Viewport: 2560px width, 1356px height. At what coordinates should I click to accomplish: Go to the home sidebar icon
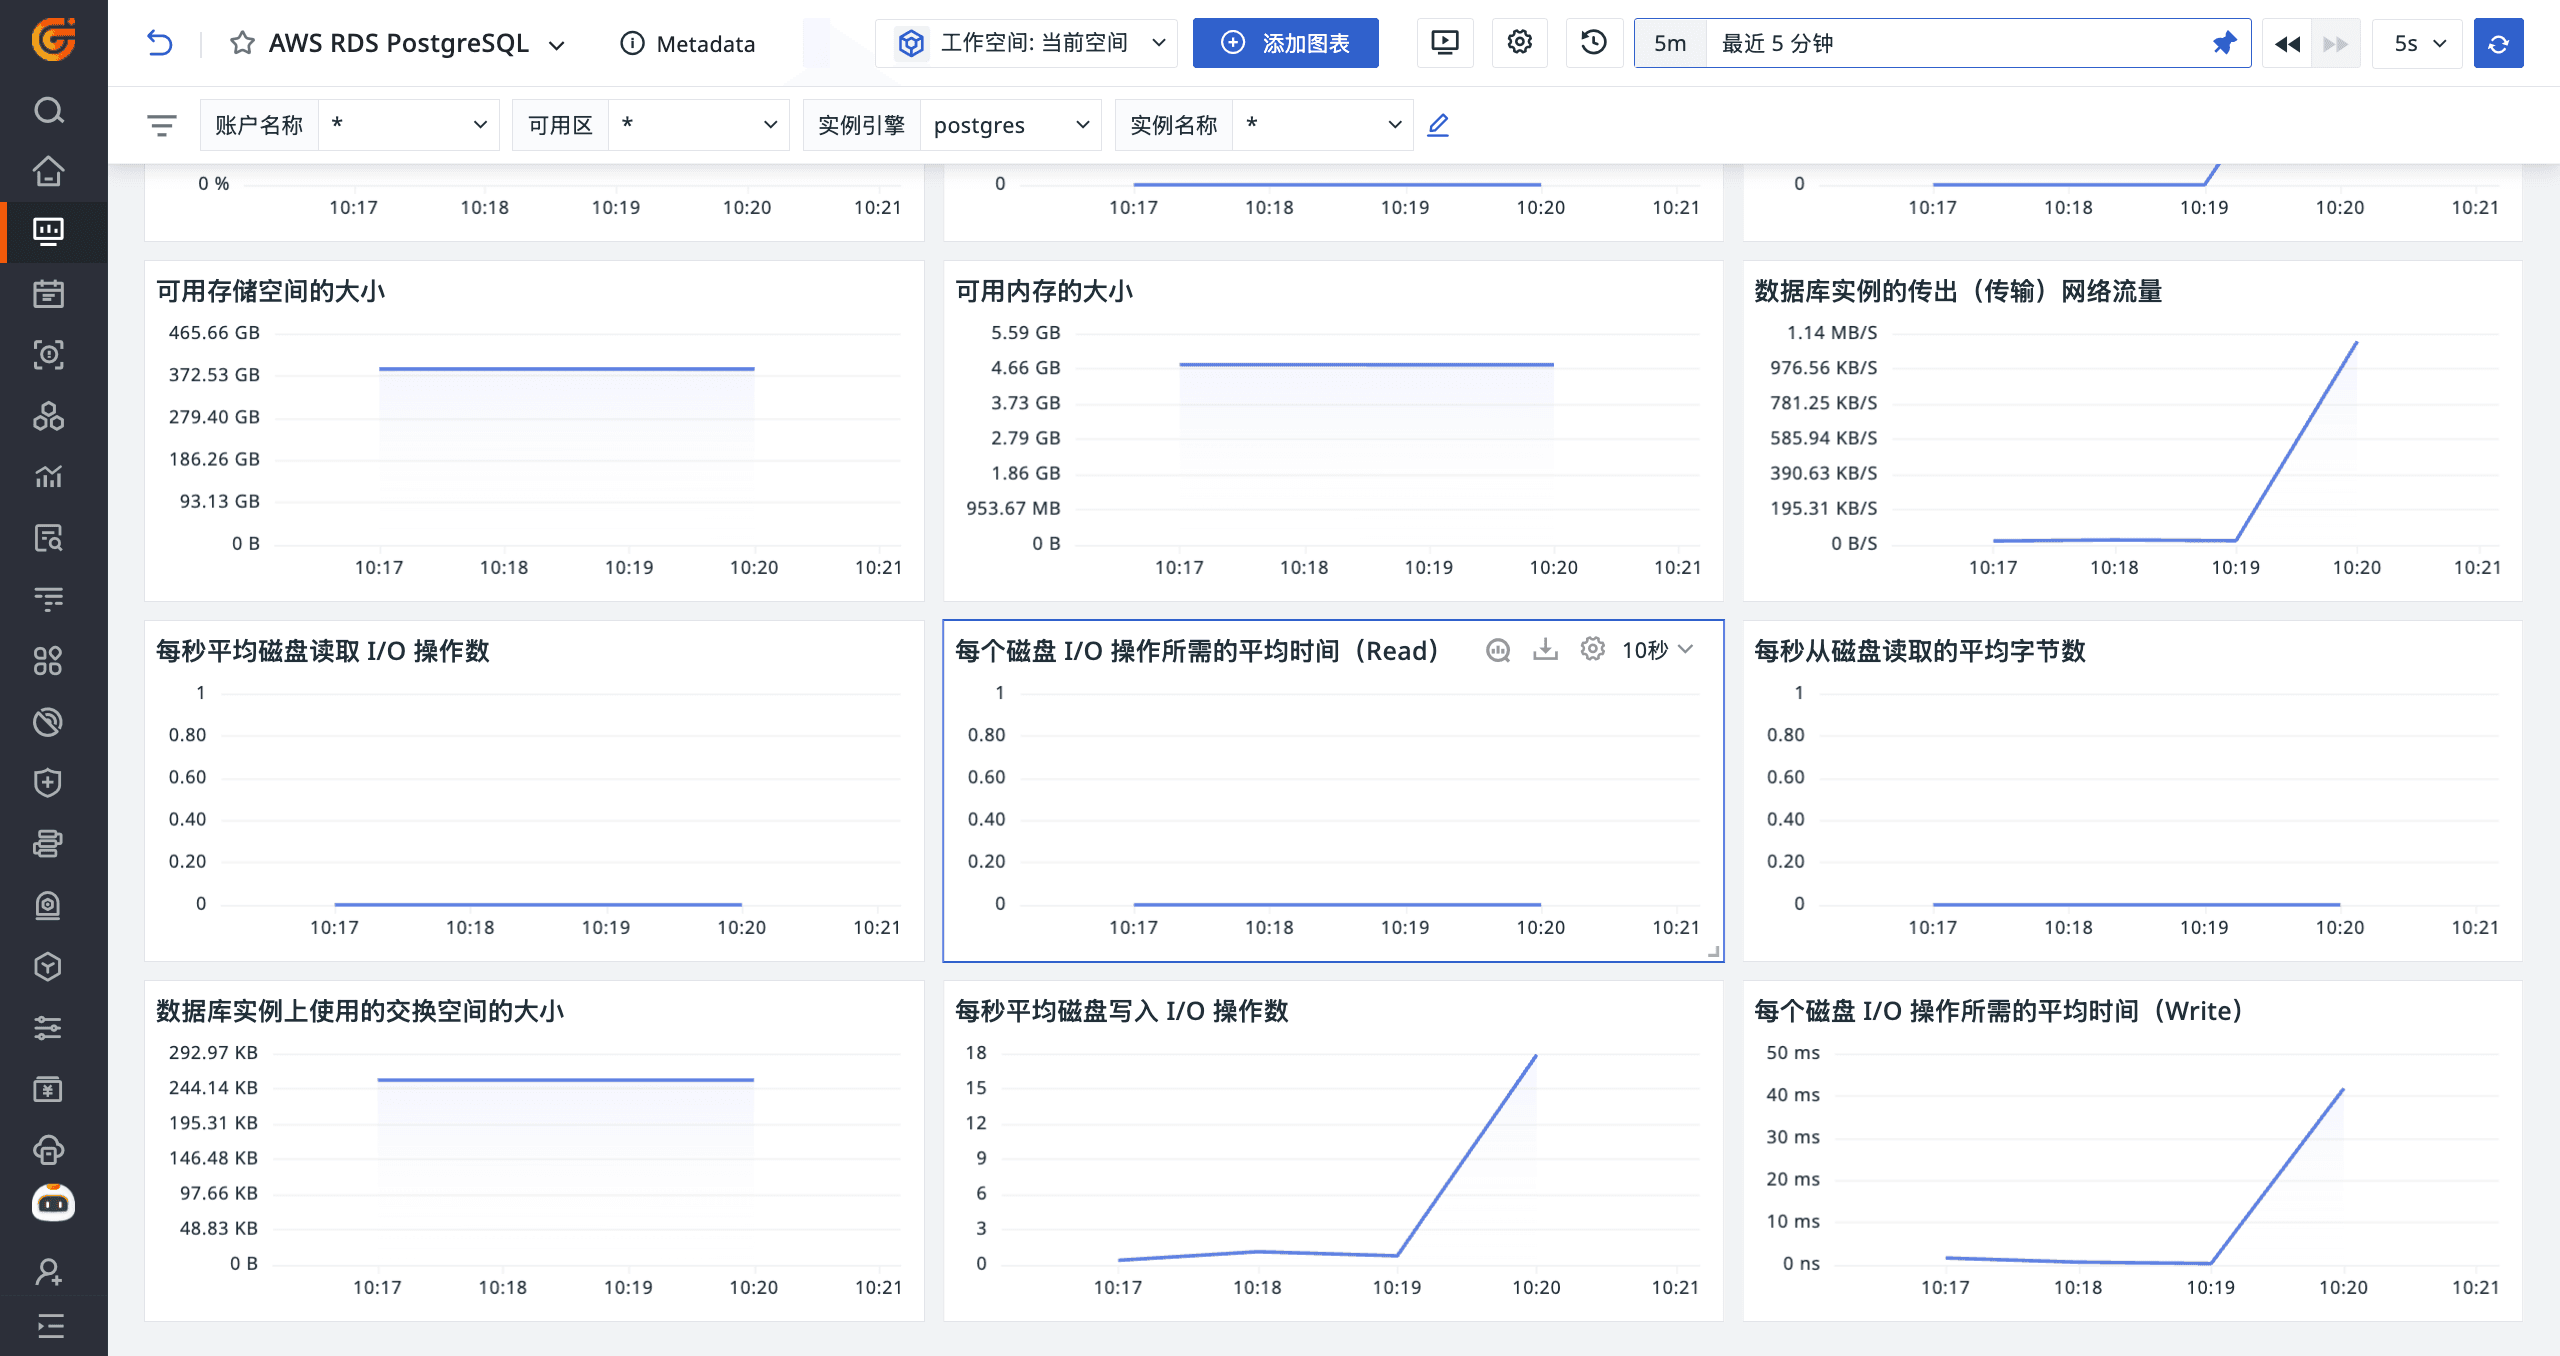(49, 171)
